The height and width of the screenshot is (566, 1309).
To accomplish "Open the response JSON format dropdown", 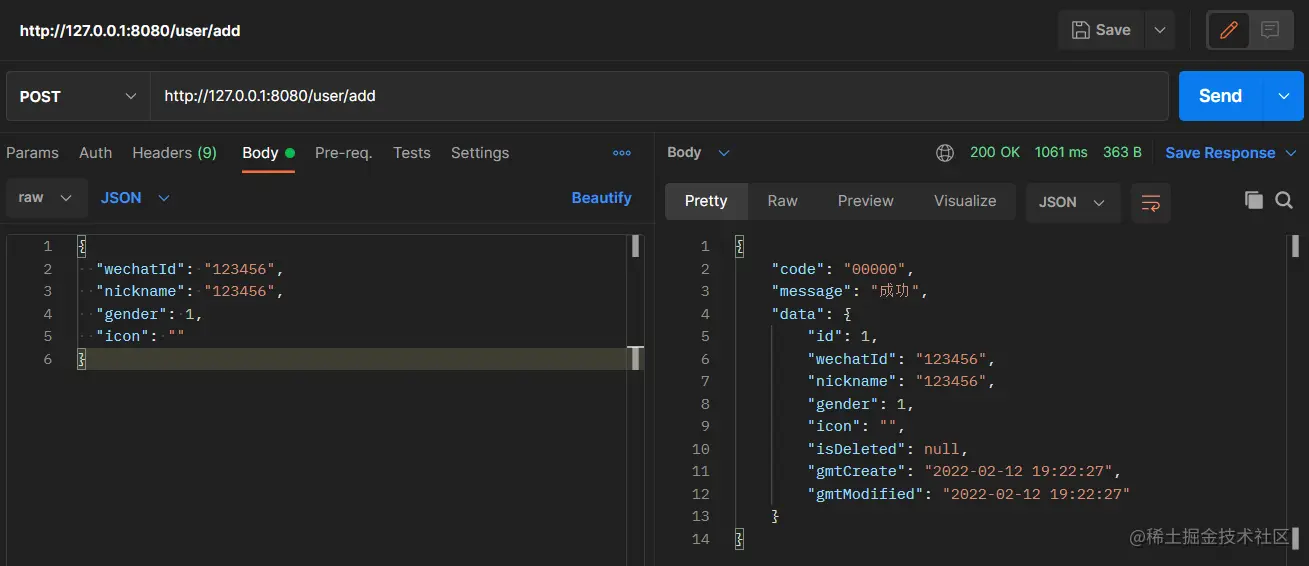I will [1072, 202].
